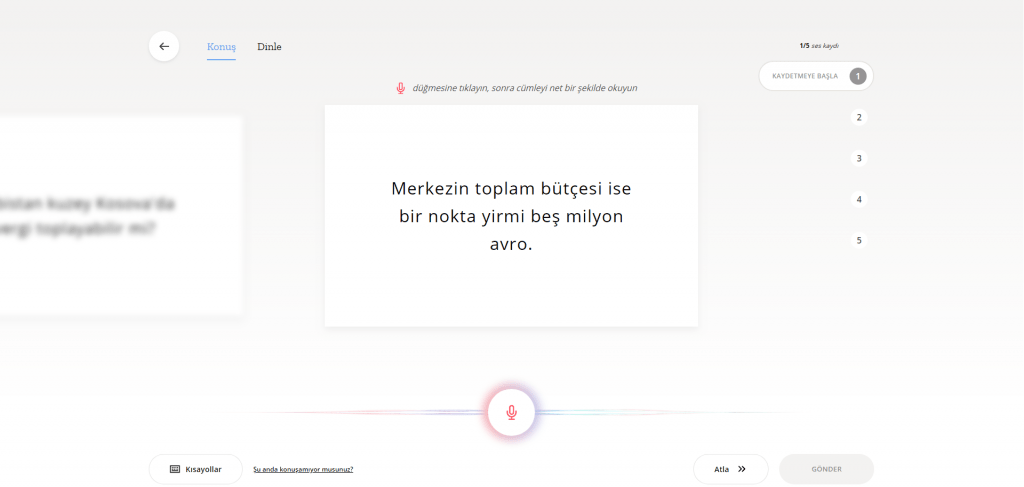The image size is (1024, 487).
Task: Go back with the arrow button
Action: (164, 46)
